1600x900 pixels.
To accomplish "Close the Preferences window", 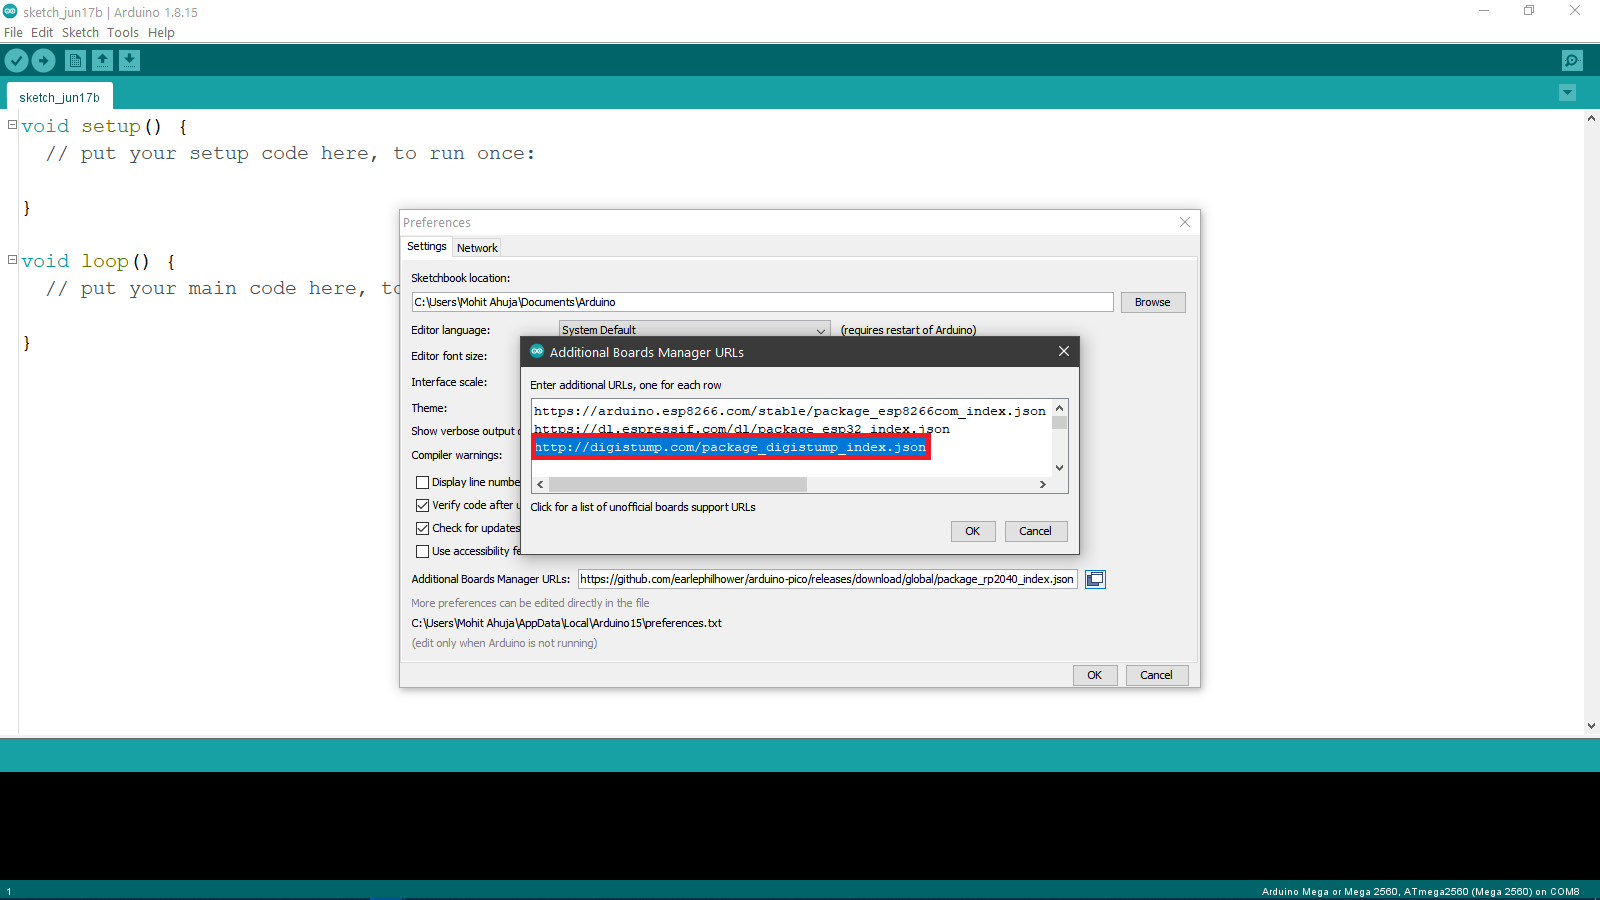I will pos(1185,222).
